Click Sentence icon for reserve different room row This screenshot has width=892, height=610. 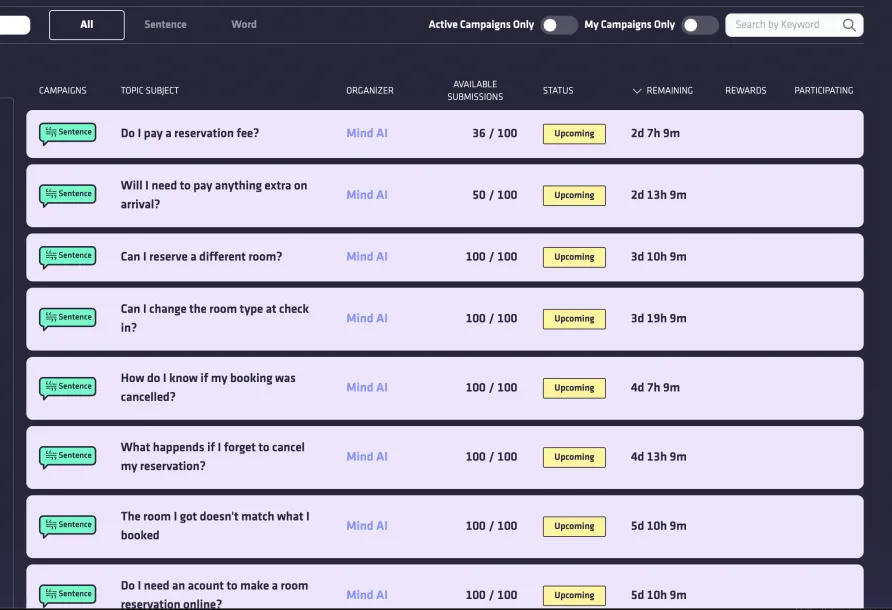[67, 257]
